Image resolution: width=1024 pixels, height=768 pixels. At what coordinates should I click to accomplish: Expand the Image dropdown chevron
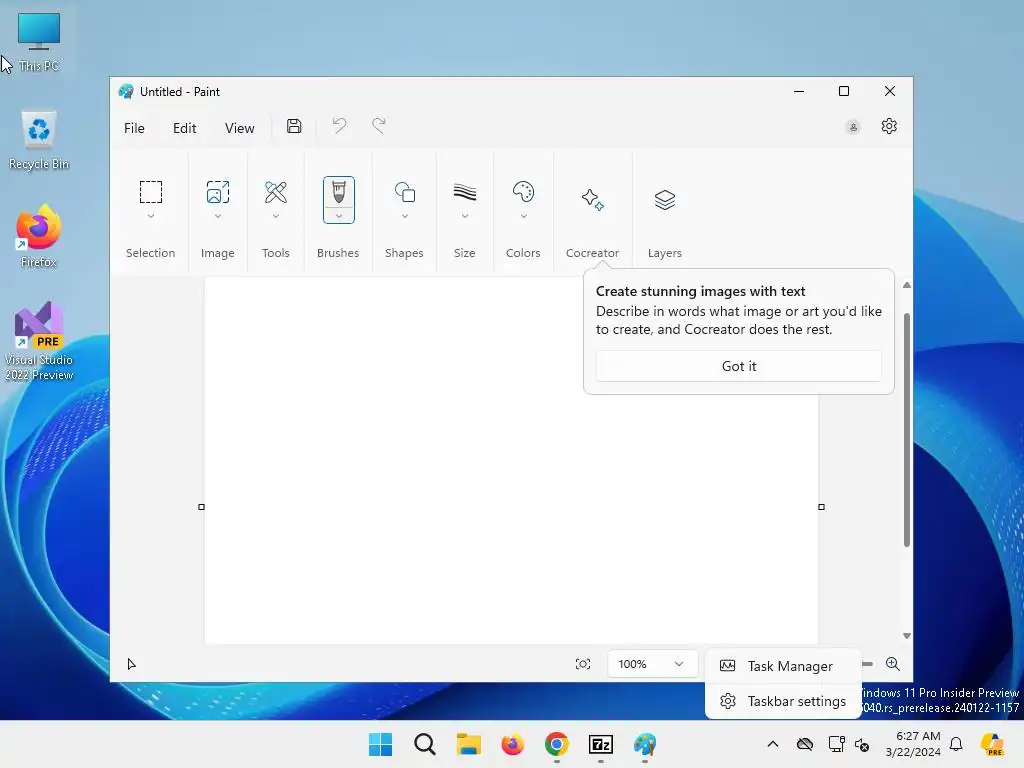point(217,216)
